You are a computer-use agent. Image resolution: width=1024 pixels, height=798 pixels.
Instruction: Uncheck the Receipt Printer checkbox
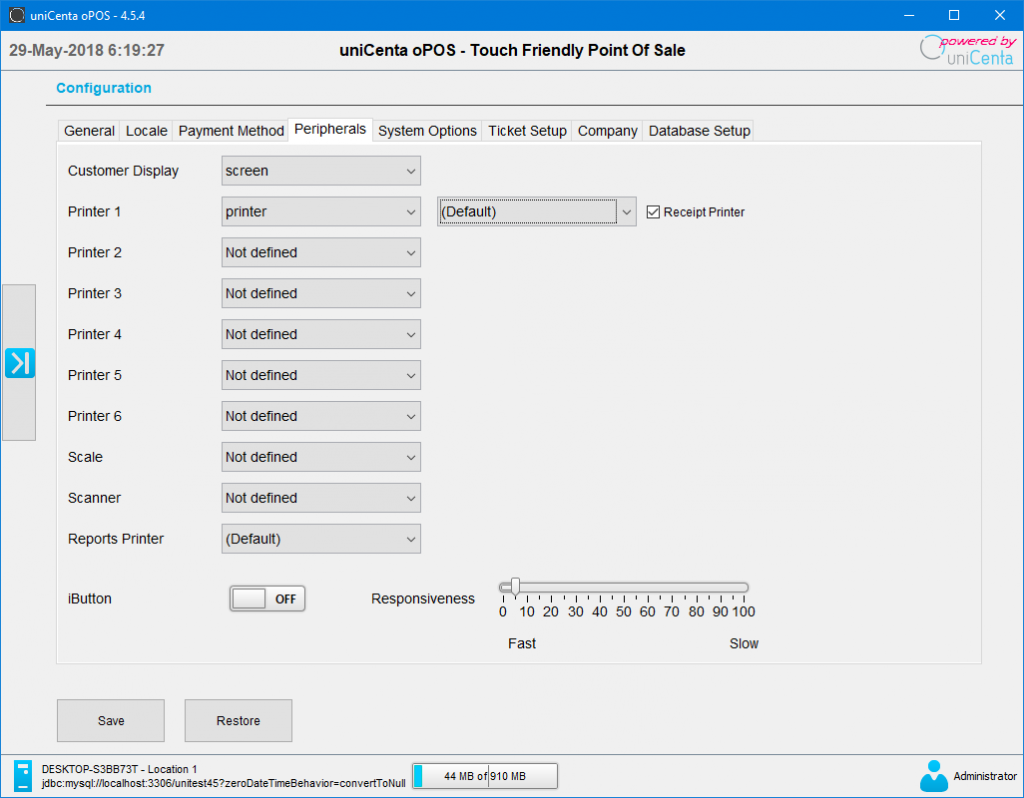coord(653,211)
